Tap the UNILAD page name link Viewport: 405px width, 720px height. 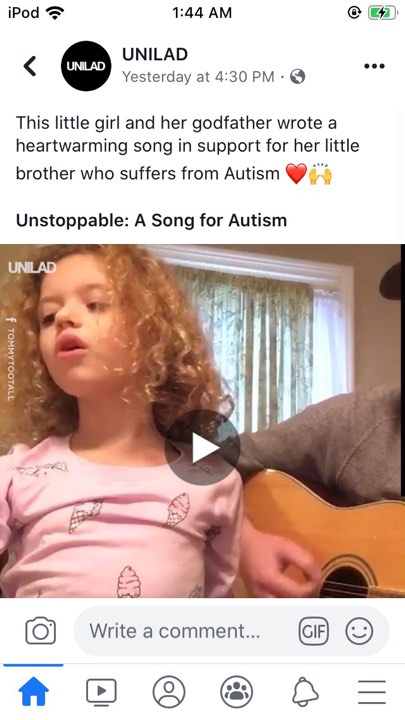(x=155, y=54)
